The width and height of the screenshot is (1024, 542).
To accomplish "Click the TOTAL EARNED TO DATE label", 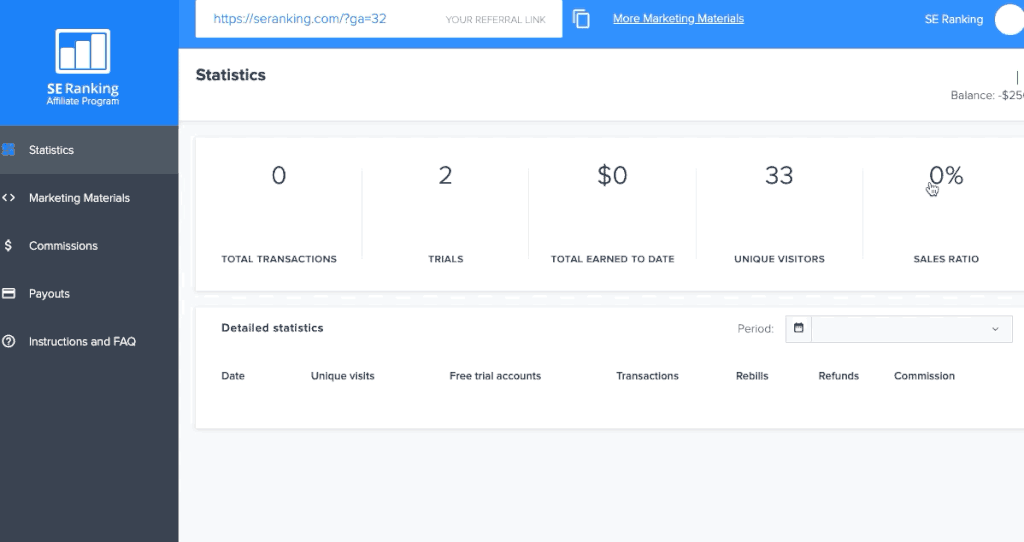I will pyautogui.click(x=612, y=259).
